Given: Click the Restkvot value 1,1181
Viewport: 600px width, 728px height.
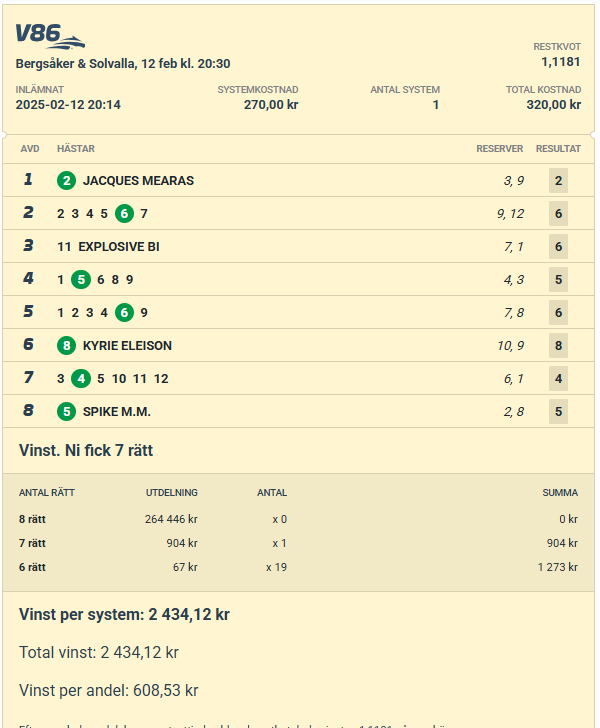Looking at the screenshot, I should (561, 62).
